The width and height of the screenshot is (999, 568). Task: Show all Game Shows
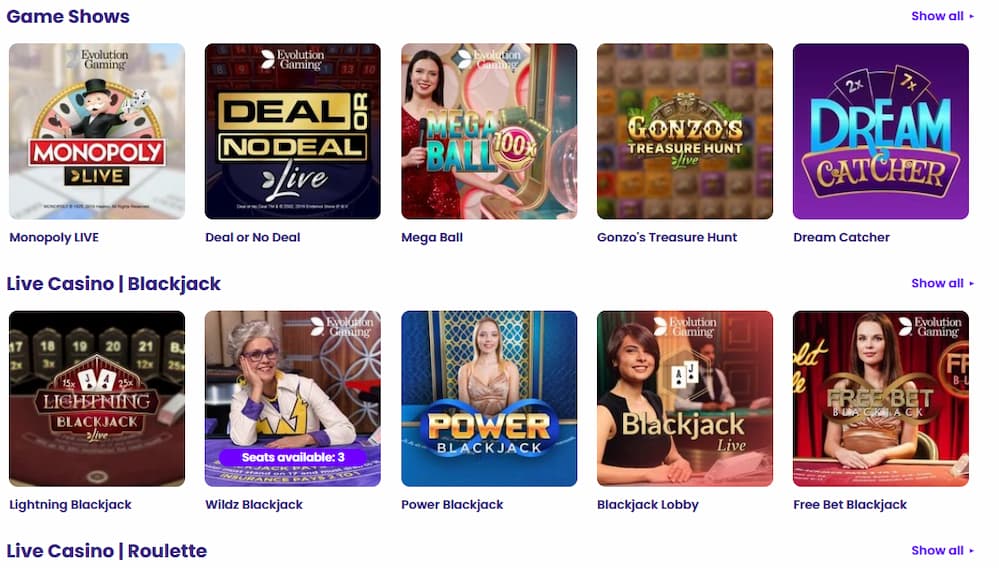[942, 16]
